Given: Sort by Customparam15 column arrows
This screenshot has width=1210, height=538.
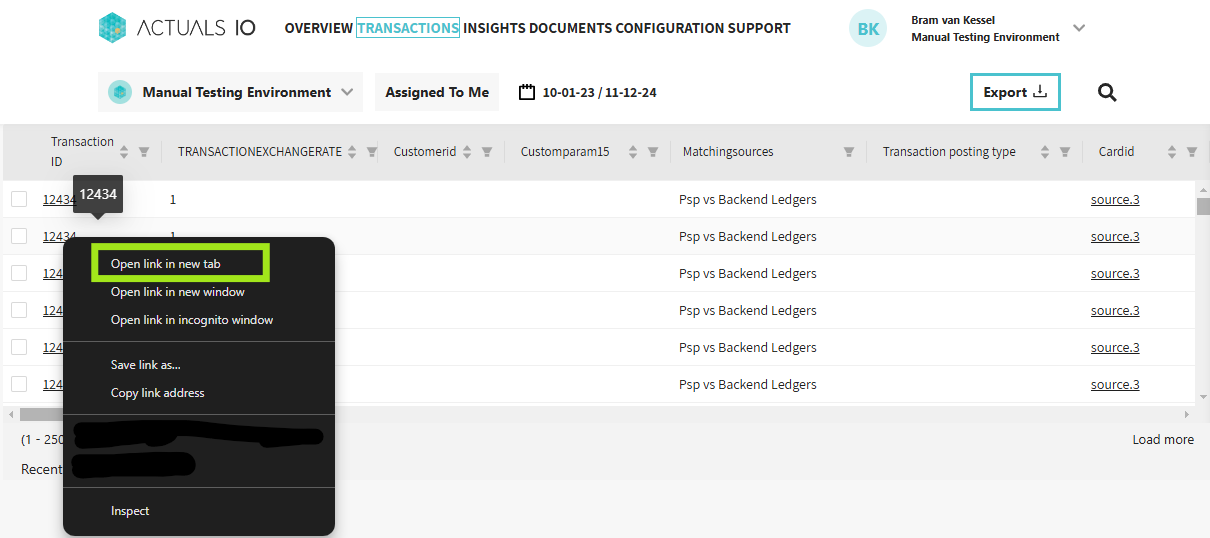Looking at the screenshot, I should tap(633, 152).
